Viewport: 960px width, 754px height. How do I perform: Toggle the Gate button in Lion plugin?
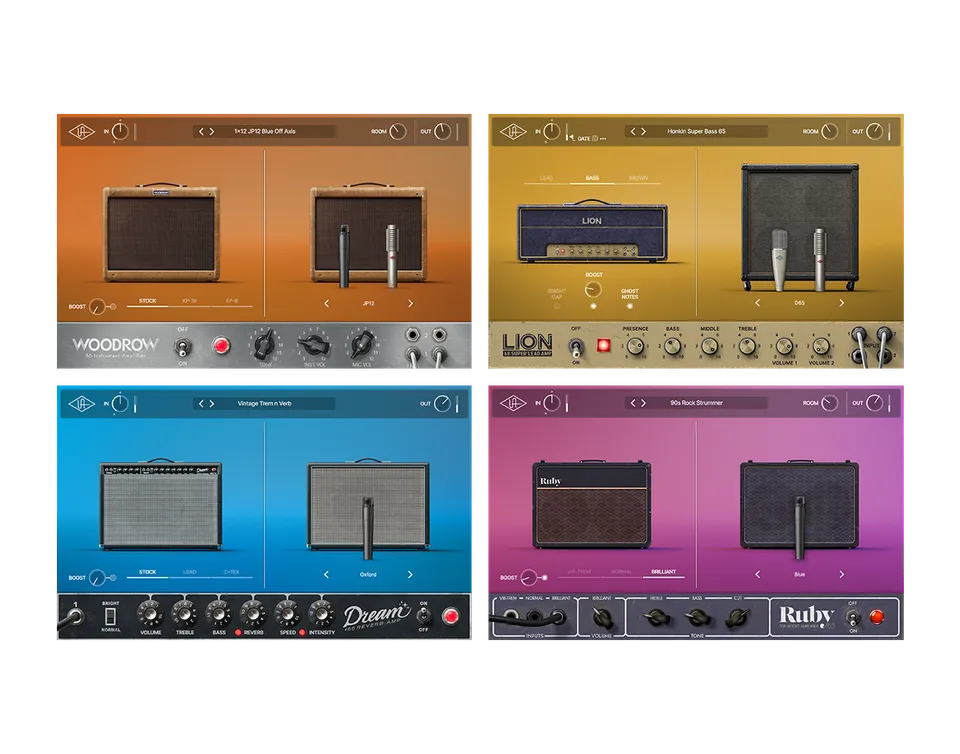pyautogui.click(x=594, y=139)
